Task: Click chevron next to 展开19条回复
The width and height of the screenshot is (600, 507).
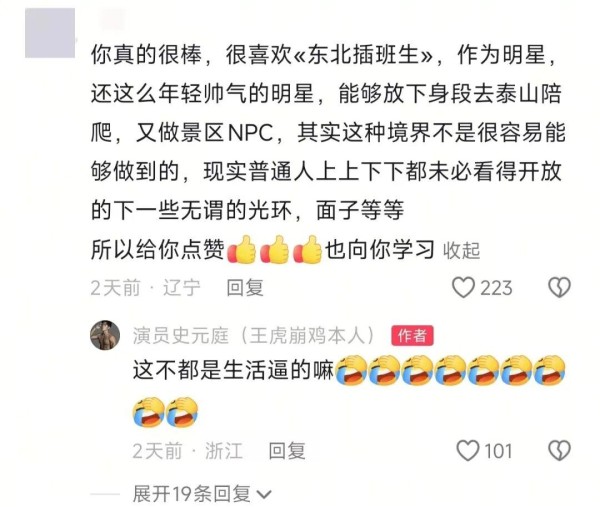Action: pyautogui.click(x=264, y=495)
